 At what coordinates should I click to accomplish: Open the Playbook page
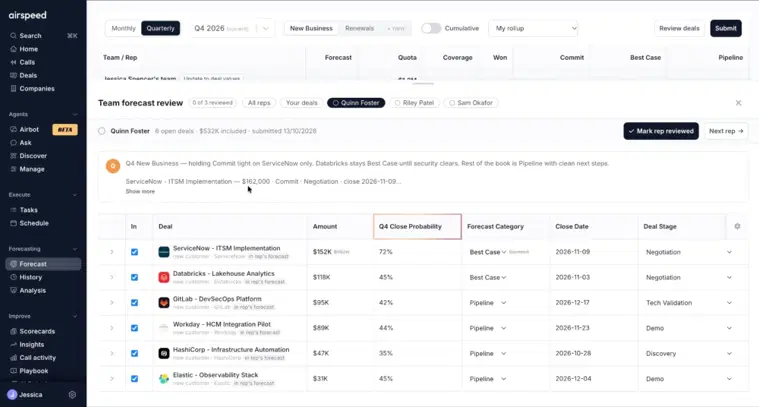click(29, 371)
